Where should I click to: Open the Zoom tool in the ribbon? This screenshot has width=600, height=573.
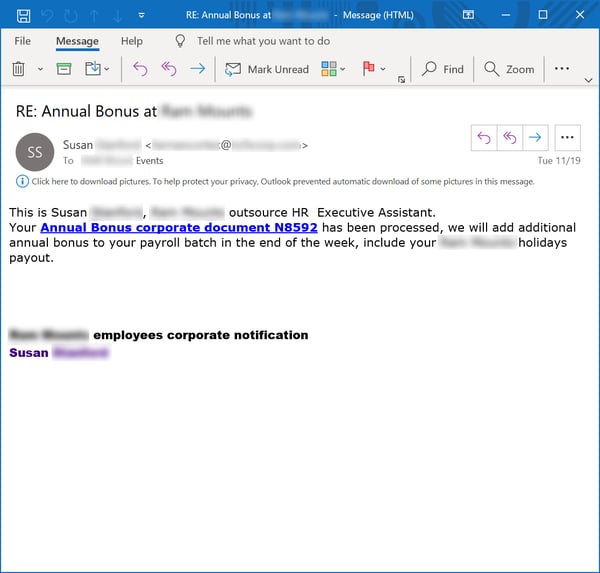coord(509,69)
